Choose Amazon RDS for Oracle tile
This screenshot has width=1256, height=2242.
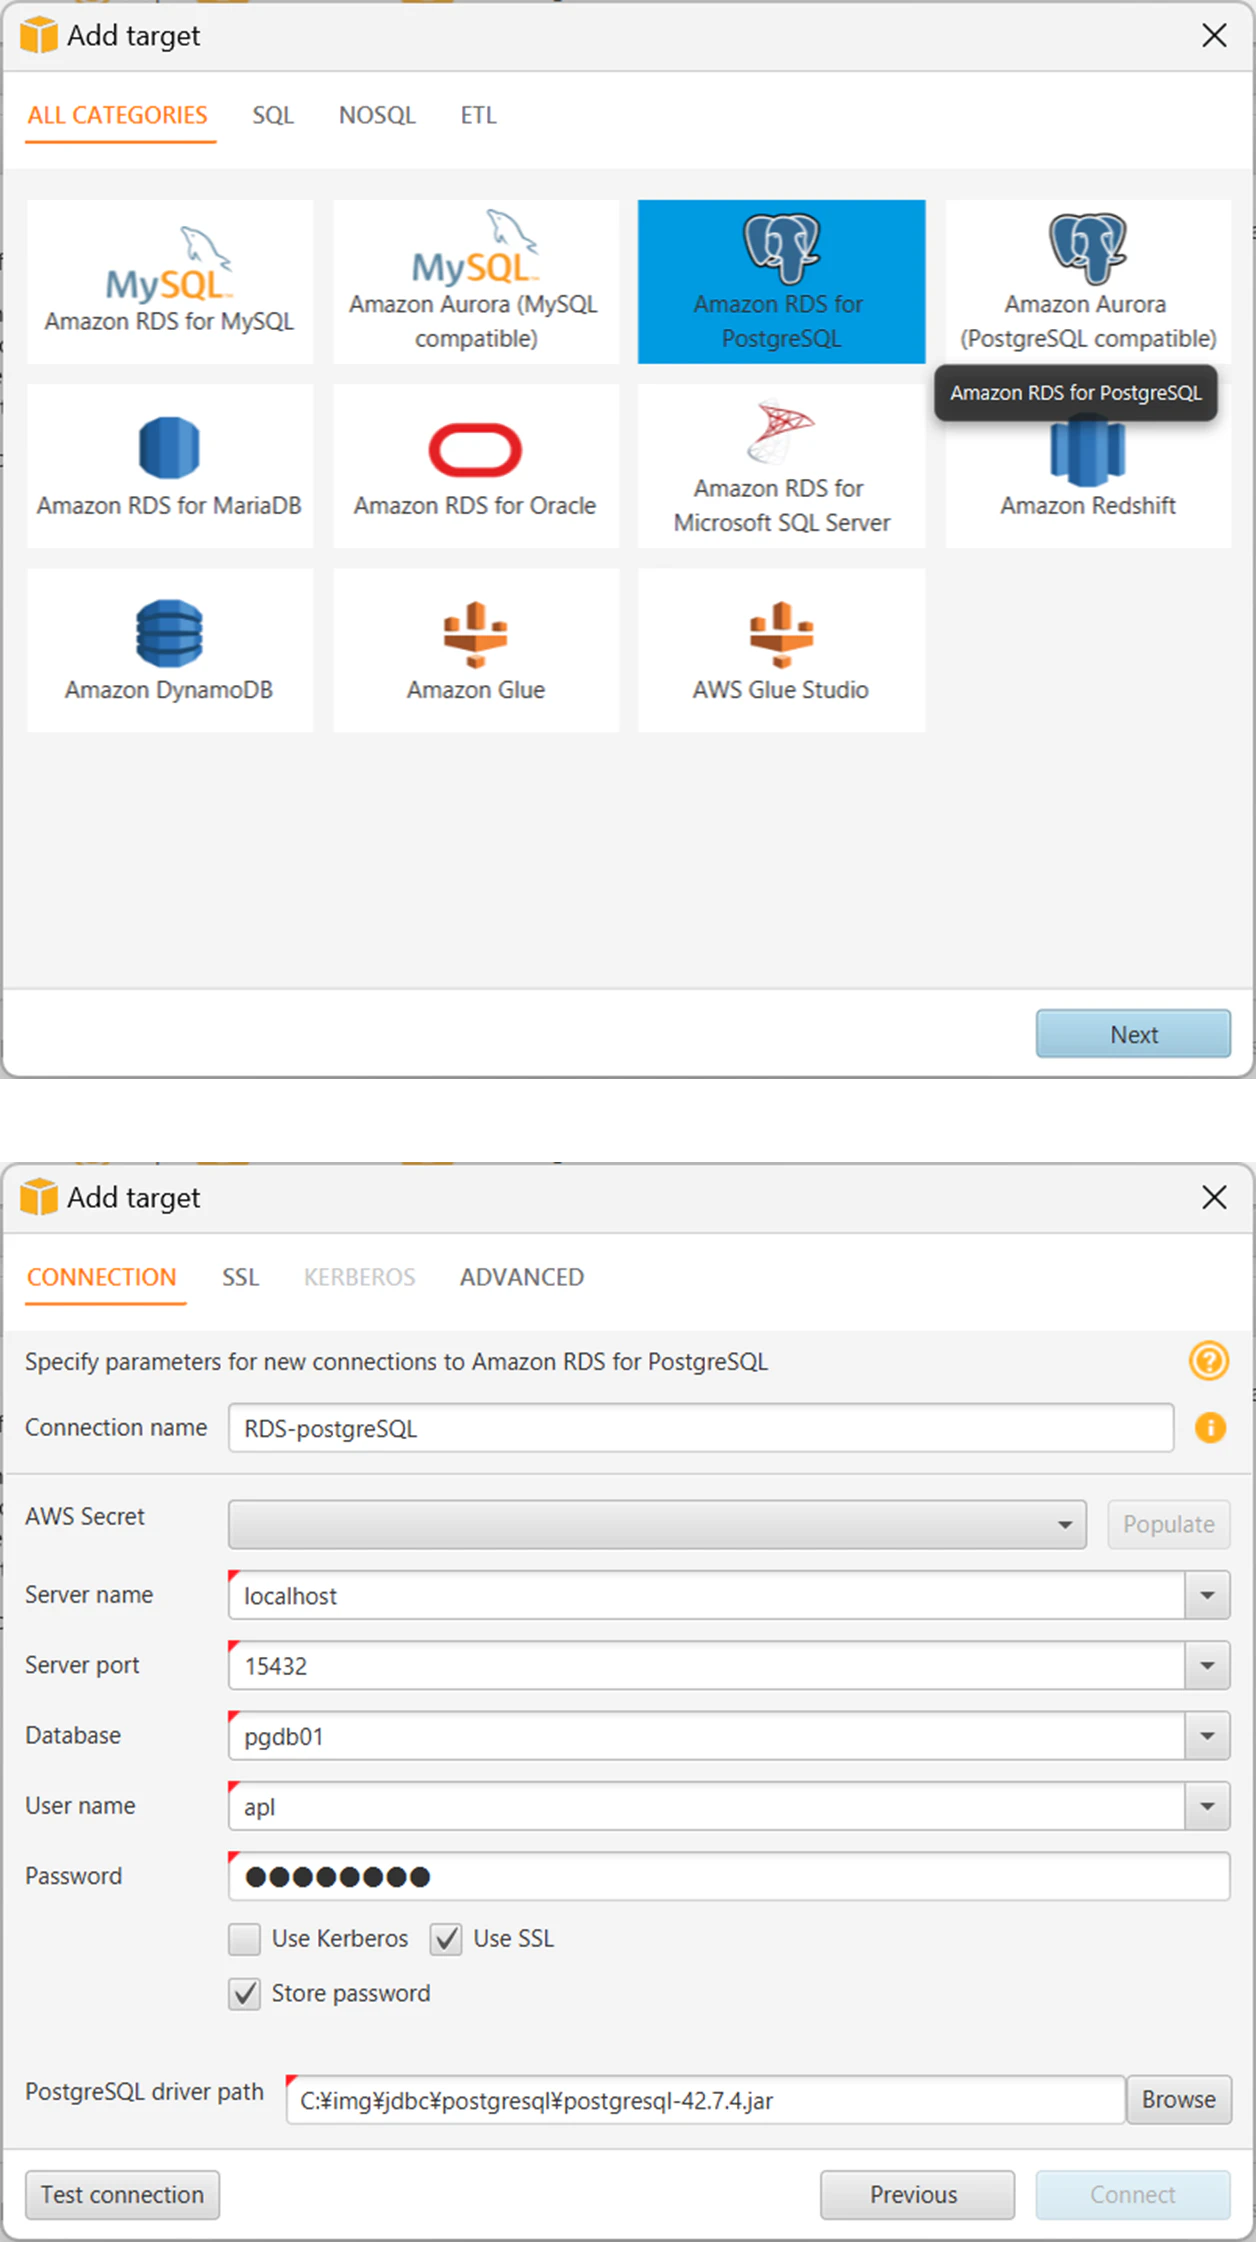click(x=476, y=465)
